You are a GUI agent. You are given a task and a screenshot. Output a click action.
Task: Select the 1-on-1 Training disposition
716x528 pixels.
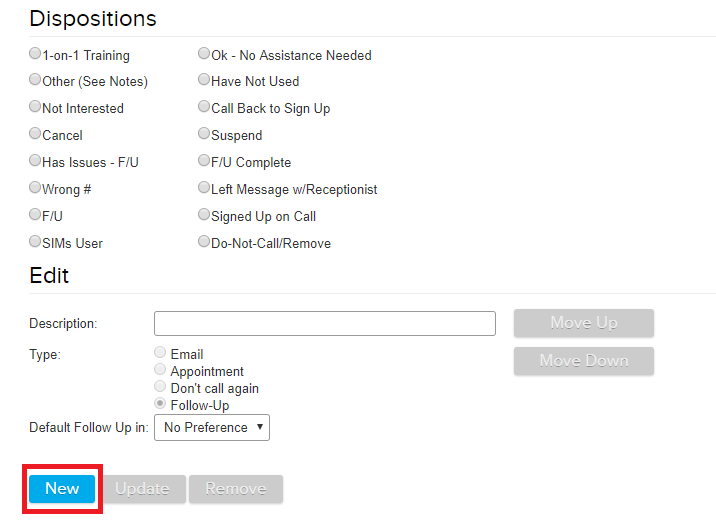click(x=36, y=55)
